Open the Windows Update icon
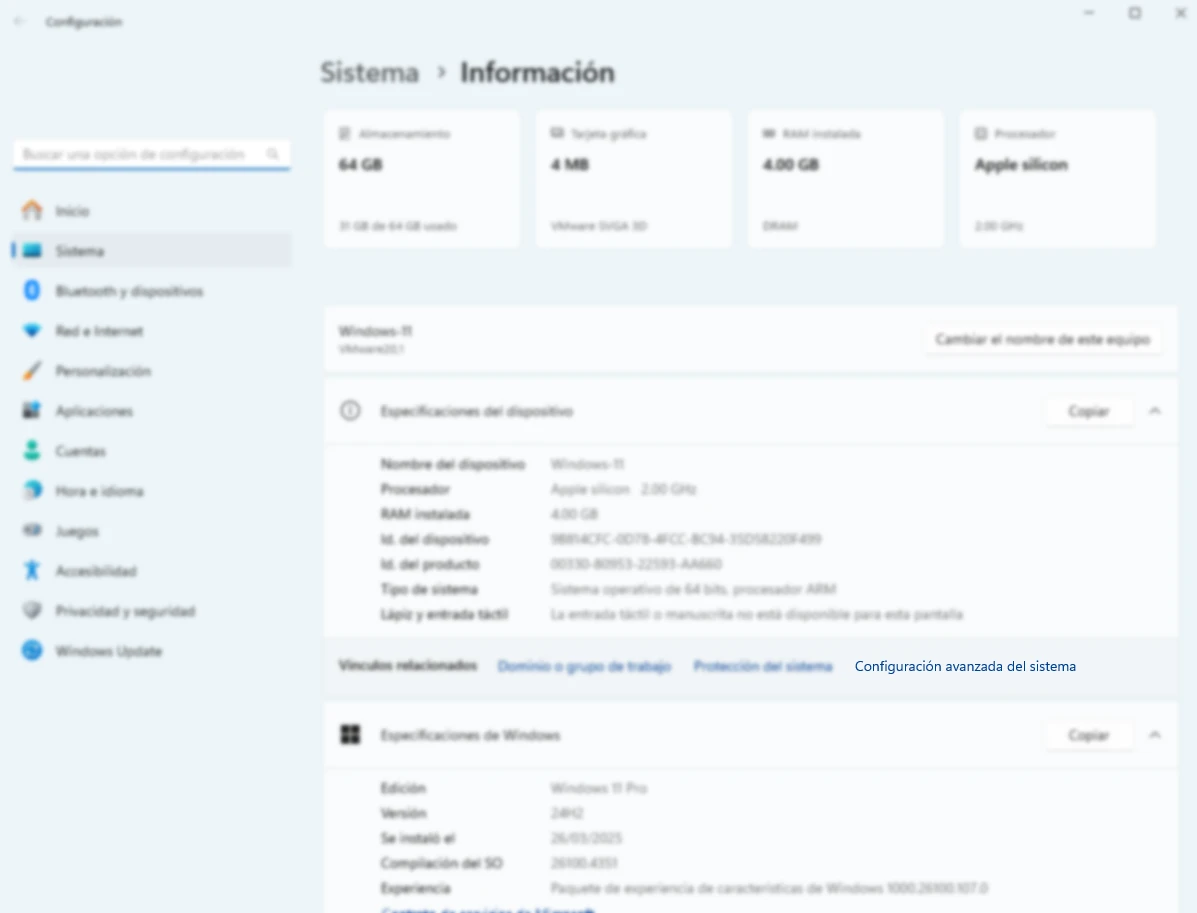Viewport: 1197px width, 913px height. pyautogui.click(x=33, y=651)
